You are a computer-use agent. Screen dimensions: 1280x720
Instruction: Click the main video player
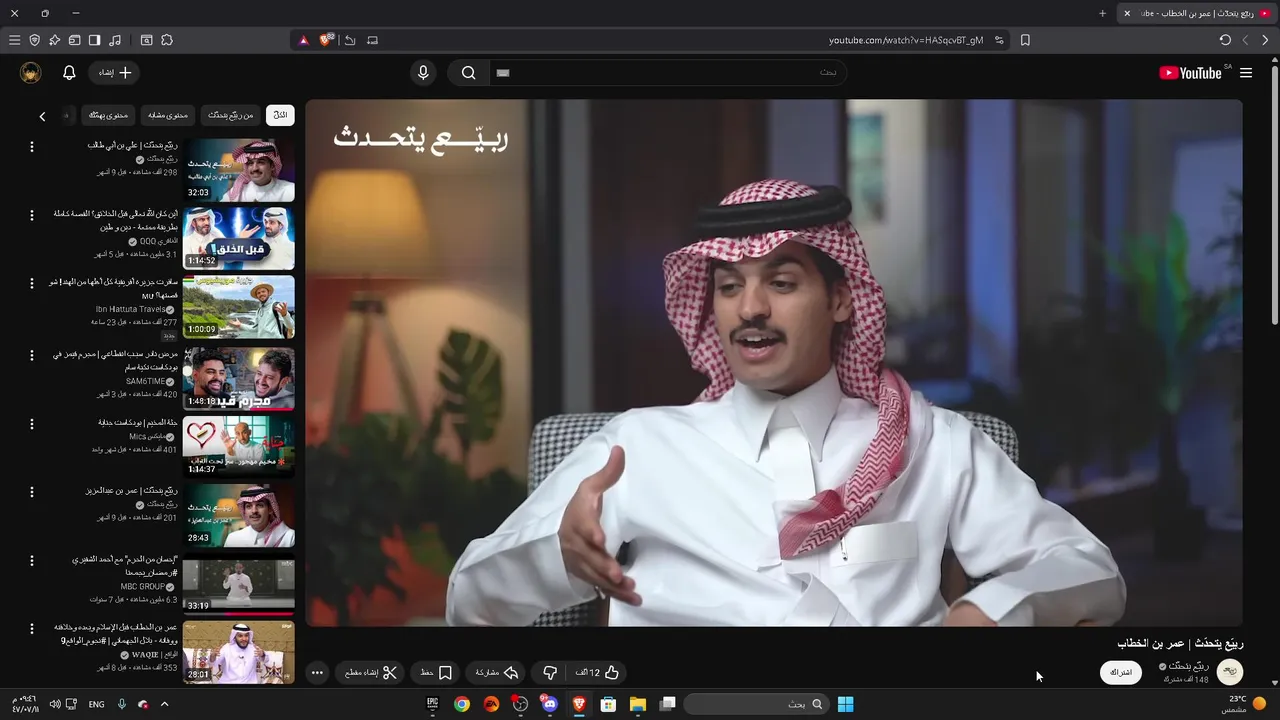coord(773,363)
